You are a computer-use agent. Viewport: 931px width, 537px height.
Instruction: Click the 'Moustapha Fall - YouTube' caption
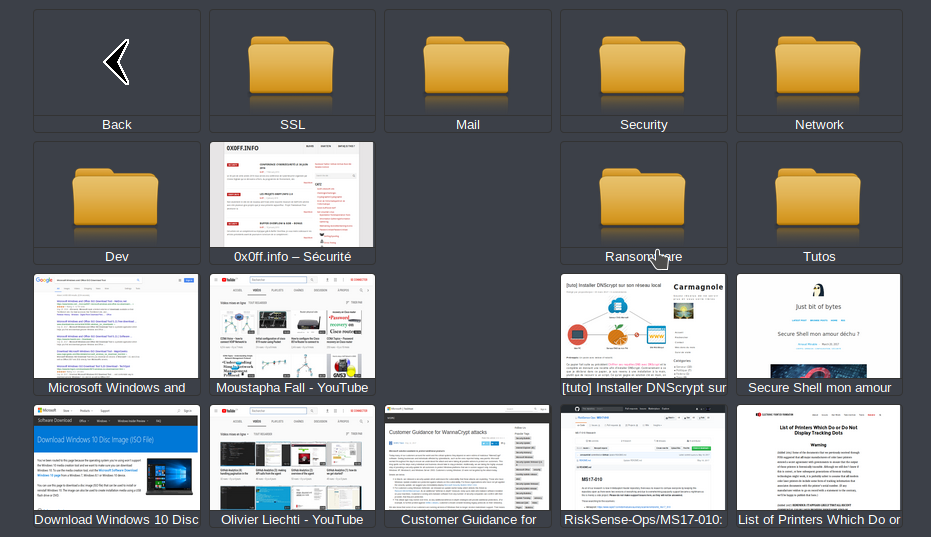coord(292,388)
